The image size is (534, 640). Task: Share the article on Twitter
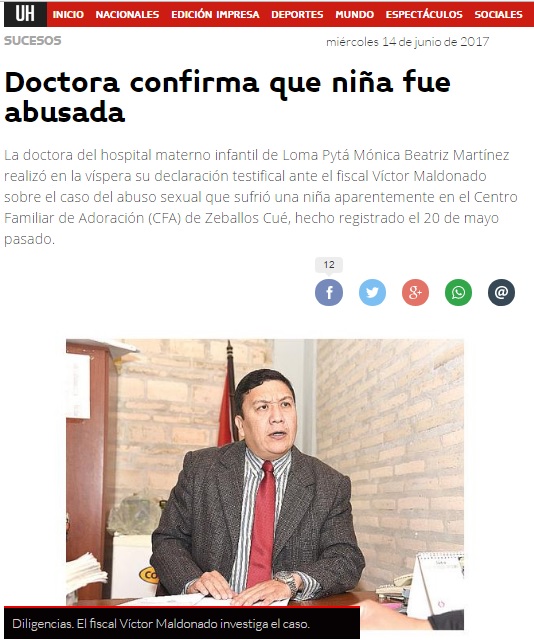point(372,292)
